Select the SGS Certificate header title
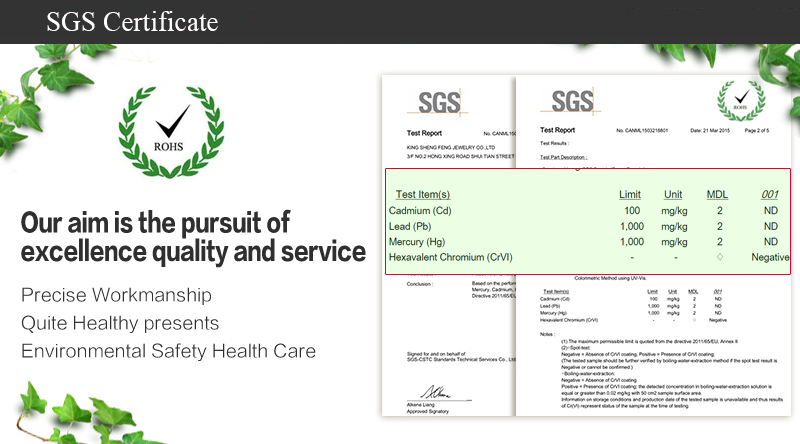 coord(131,22)
